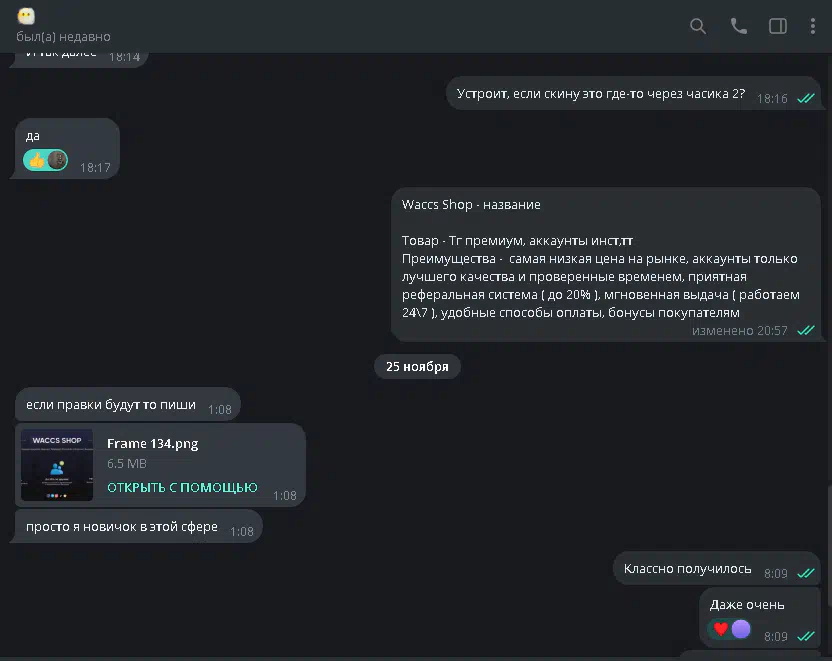Open the three-dot more options menu
Image resolution: width=832 pixels, height=661 pixels.
813,26
